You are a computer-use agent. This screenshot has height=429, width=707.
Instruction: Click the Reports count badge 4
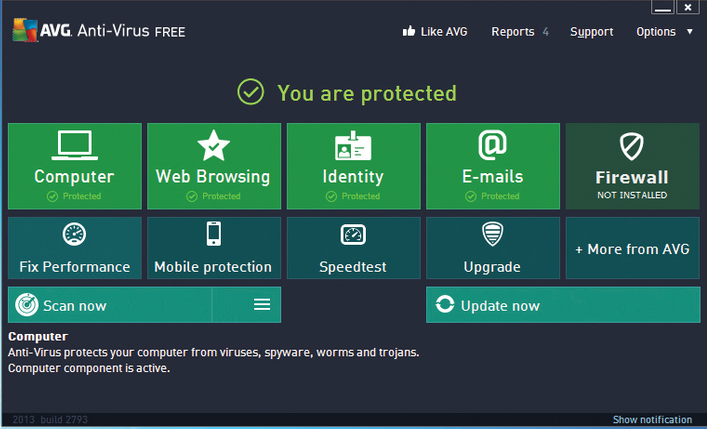(546, 32)
